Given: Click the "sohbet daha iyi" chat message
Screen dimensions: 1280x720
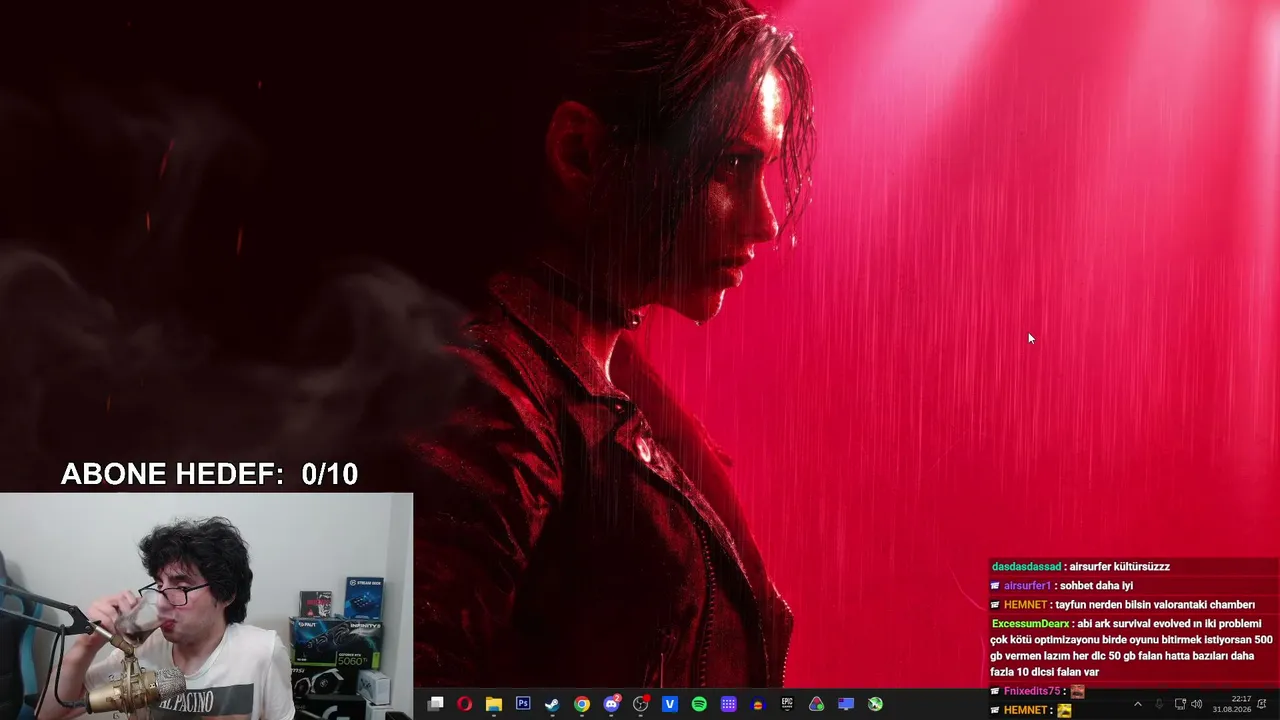Looking at the screenshot, I should coord(1097,586).
